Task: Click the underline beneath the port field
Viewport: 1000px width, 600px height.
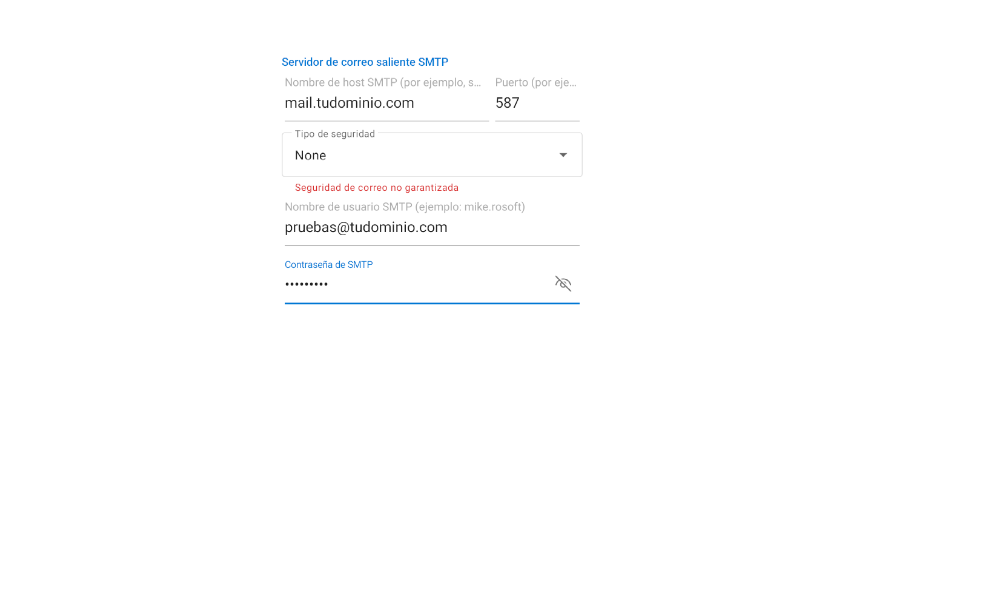Action: (x=537, y=121)
